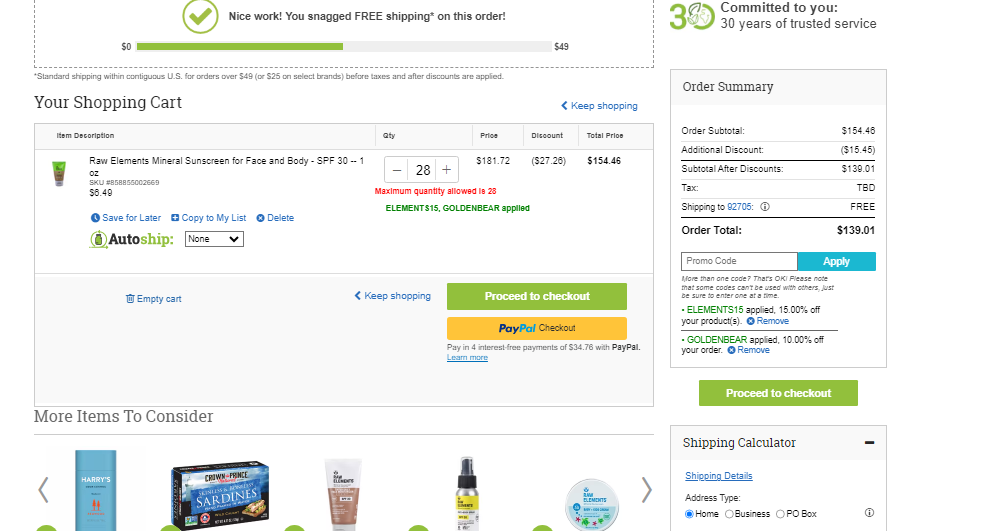Click the minus quantity button
The height and width of the screenshot is (531, 1007).
point(397,170)
